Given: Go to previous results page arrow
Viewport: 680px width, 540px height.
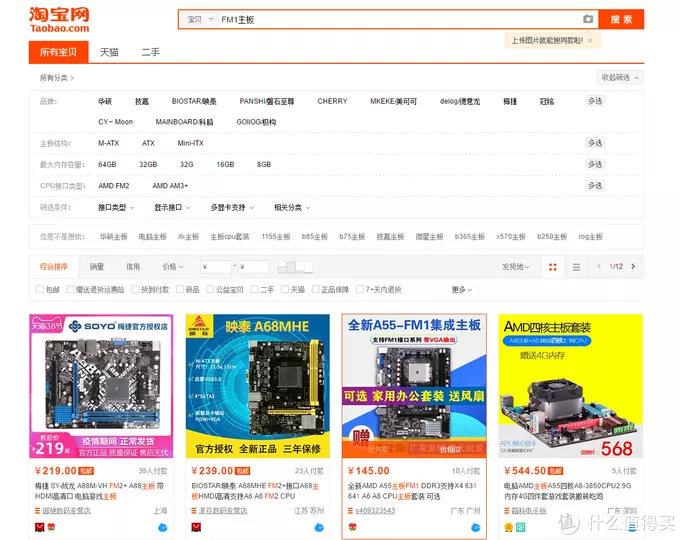Looking at the screenshot, I should click(599, 266).
